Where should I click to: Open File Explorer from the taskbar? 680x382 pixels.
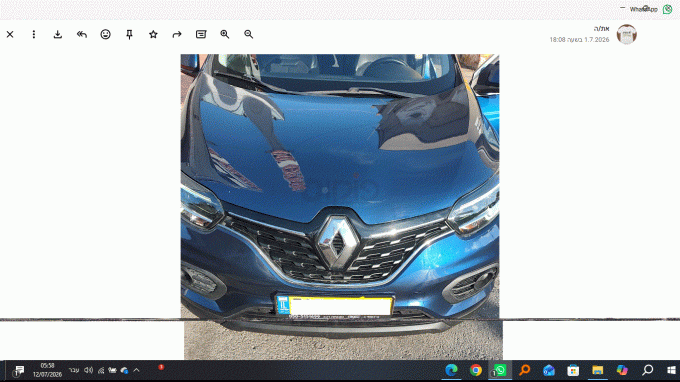click(x=598, y=370)
